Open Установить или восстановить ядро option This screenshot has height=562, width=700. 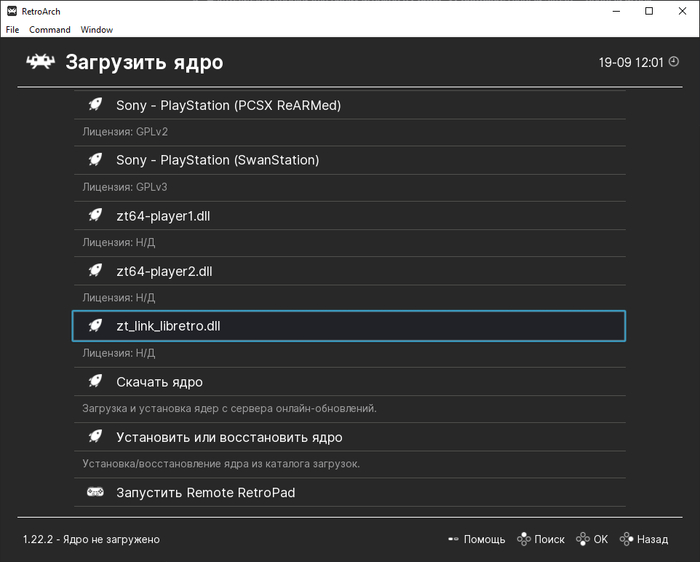(x=350, y=437)
